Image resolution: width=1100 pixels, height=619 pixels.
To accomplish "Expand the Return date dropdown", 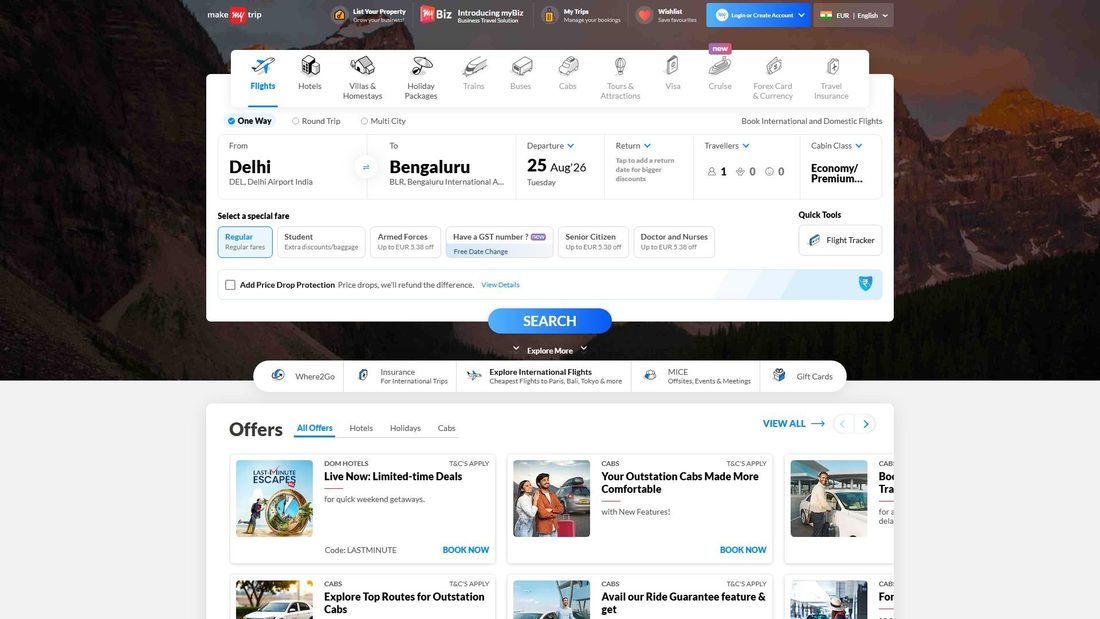I will pyautogui.click(x=647, y=146).
